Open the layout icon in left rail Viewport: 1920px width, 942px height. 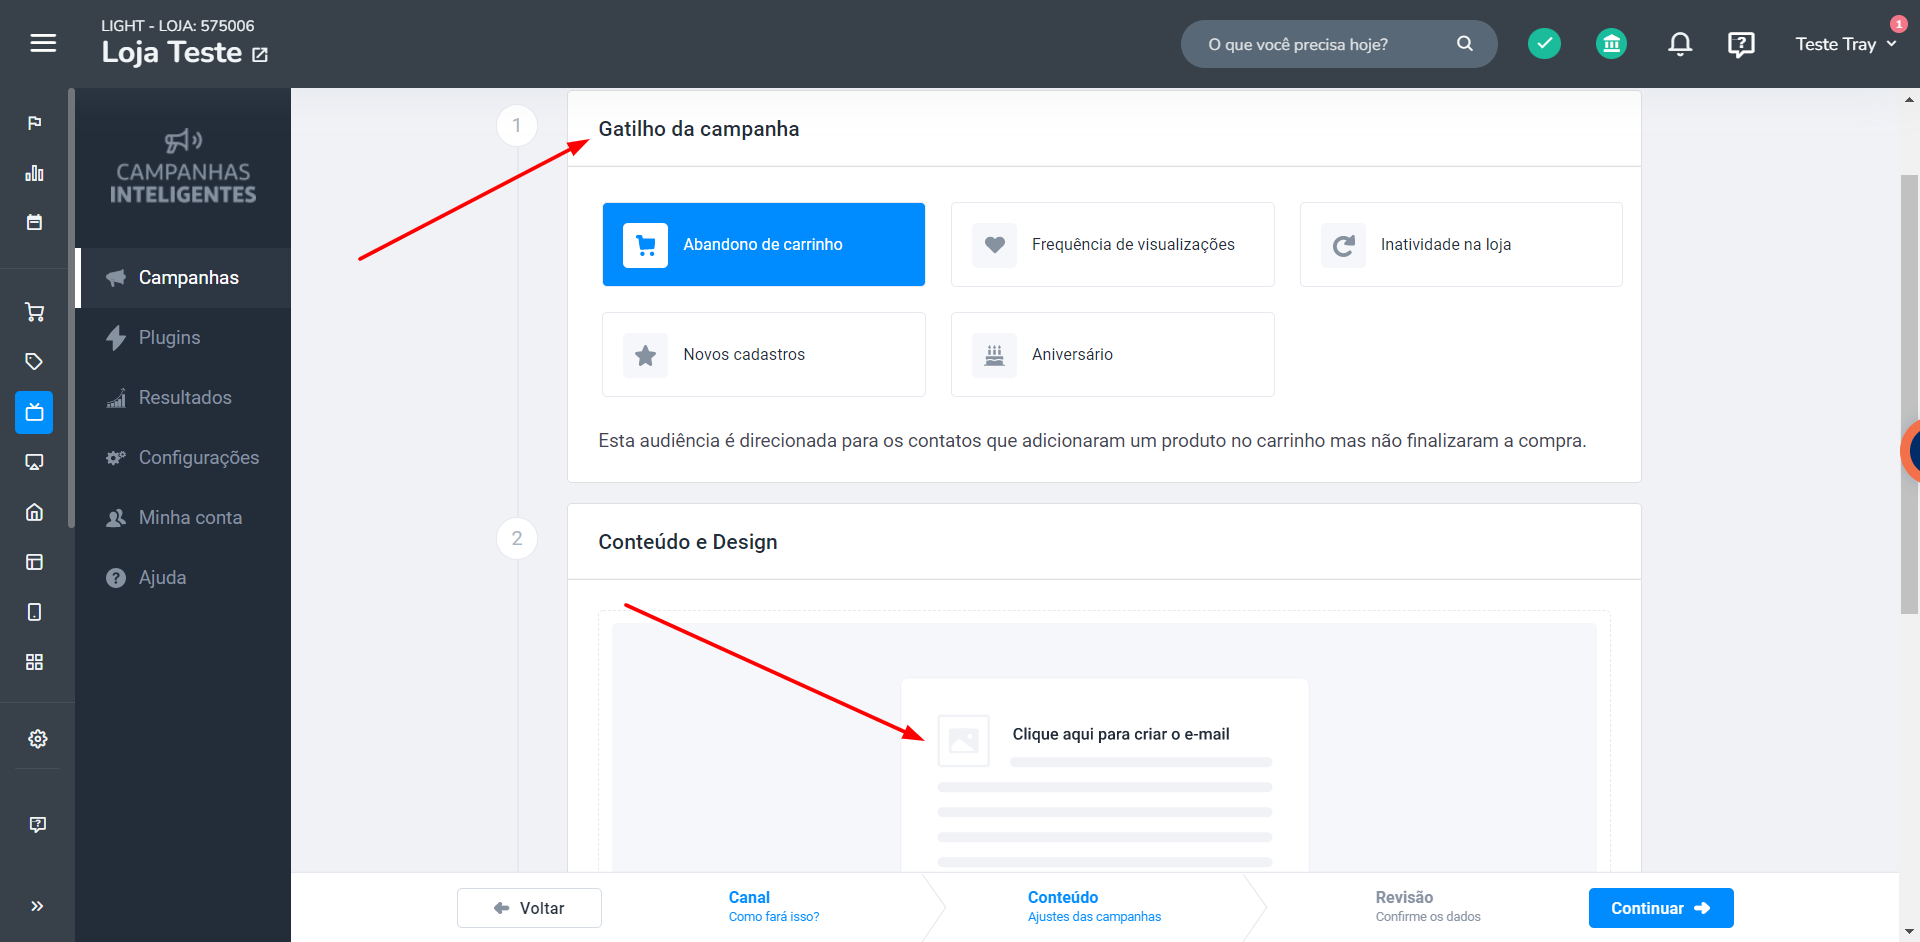tap(35, 562)
